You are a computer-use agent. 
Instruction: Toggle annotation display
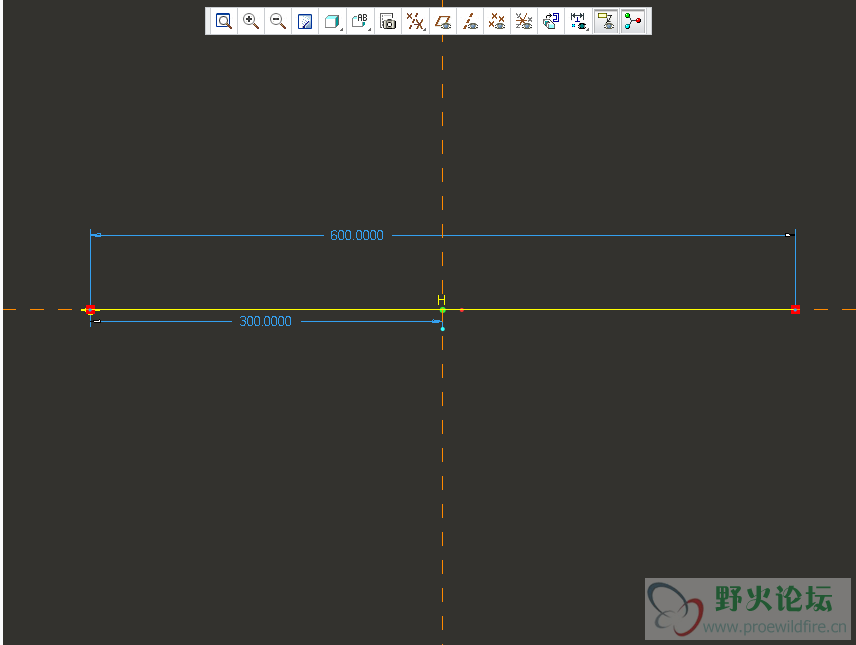click(x=606, y=21)
